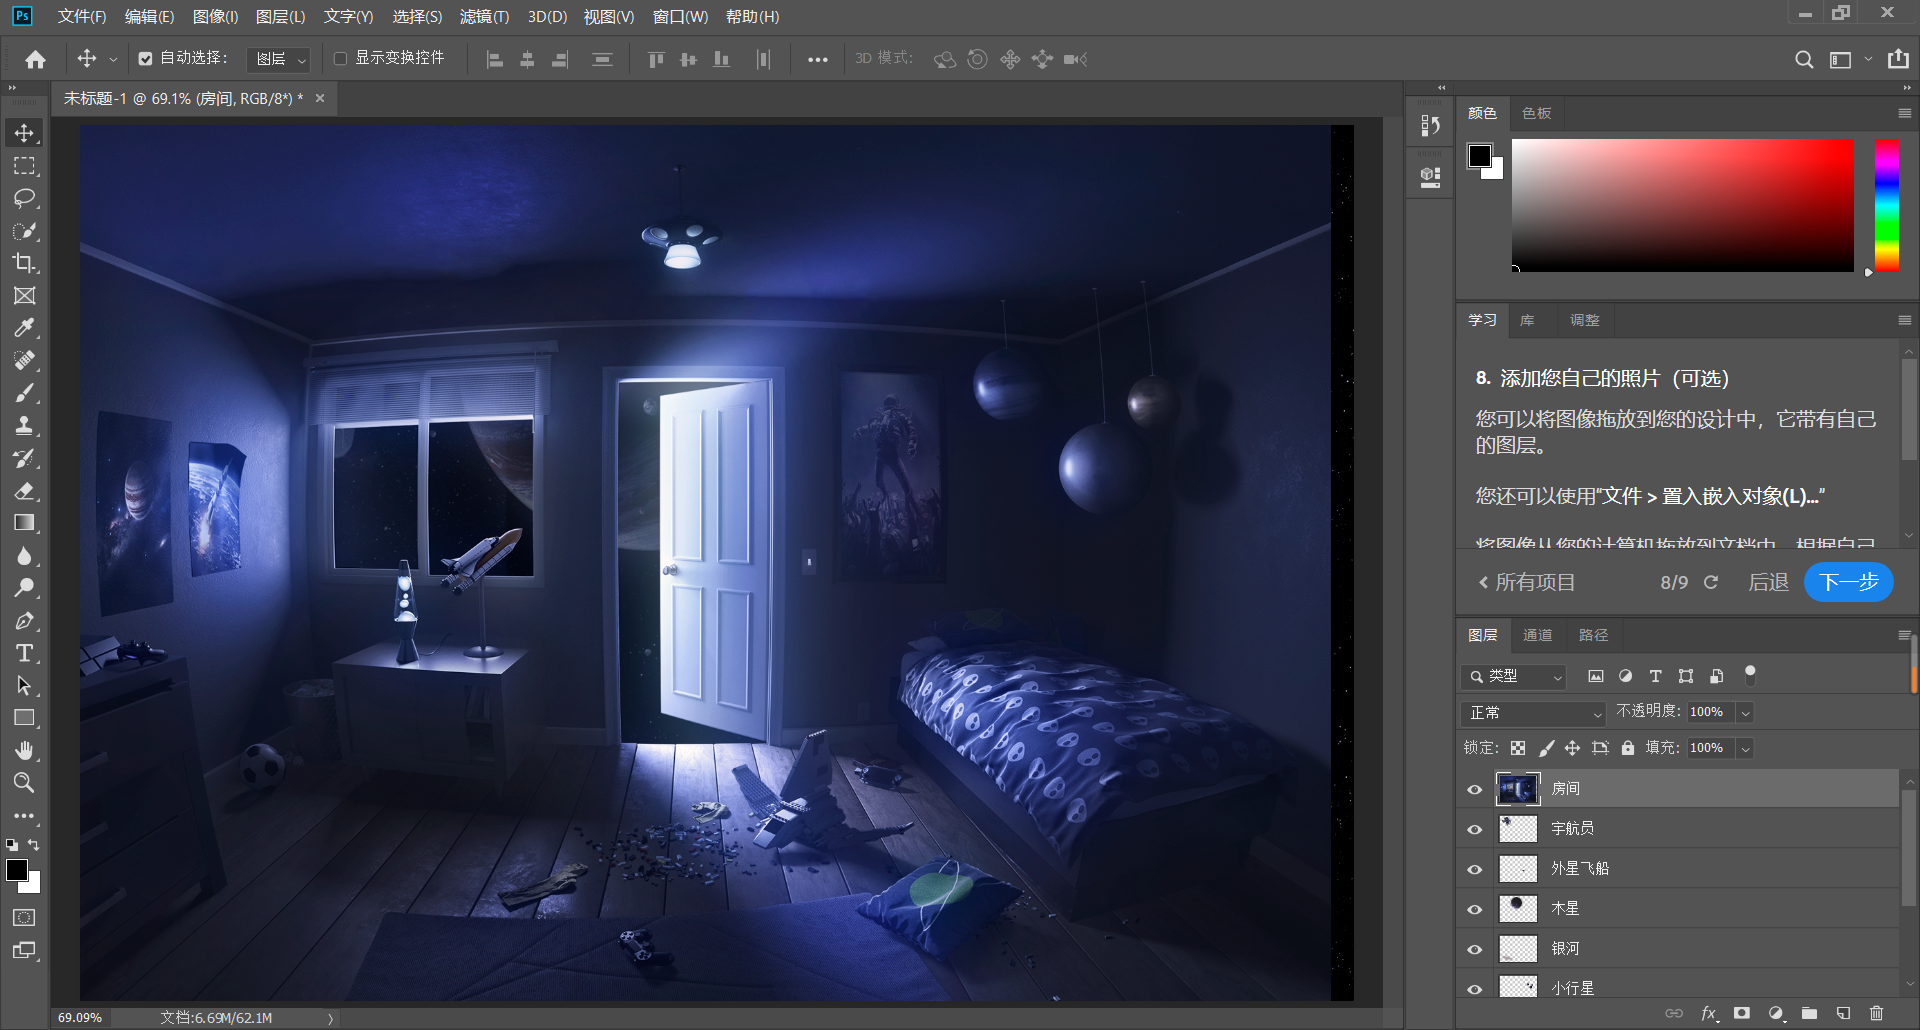Click the 下一步 button
1920x1030 pixels.
pyautogui.click(x=1848, y=582)
